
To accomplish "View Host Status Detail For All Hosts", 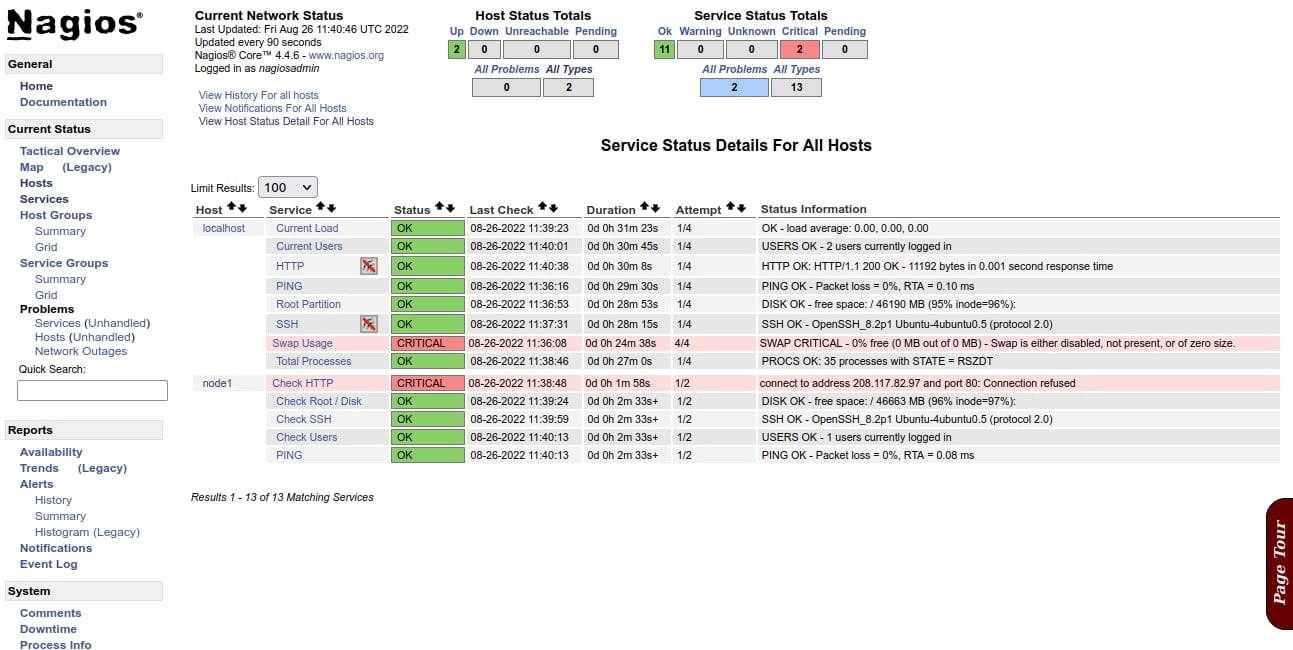I will point(286,121).
